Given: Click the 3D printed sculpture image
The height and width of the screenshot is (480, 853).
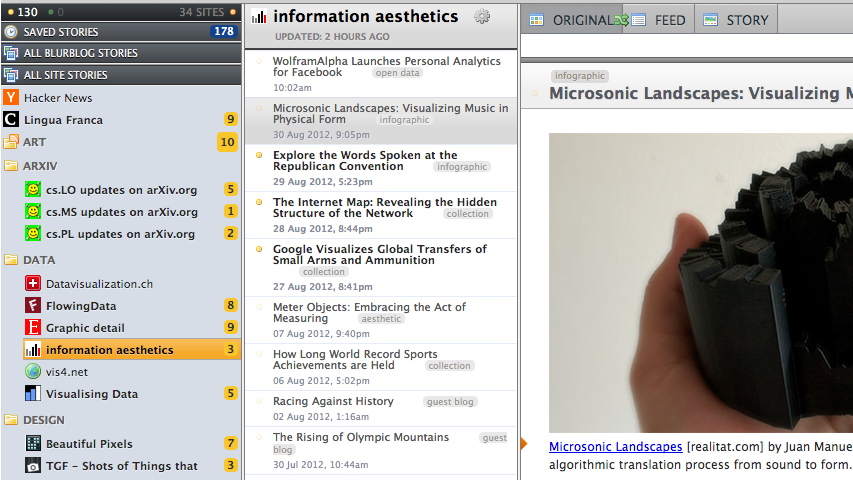Looking at the screenshot, I should [701, 283].
